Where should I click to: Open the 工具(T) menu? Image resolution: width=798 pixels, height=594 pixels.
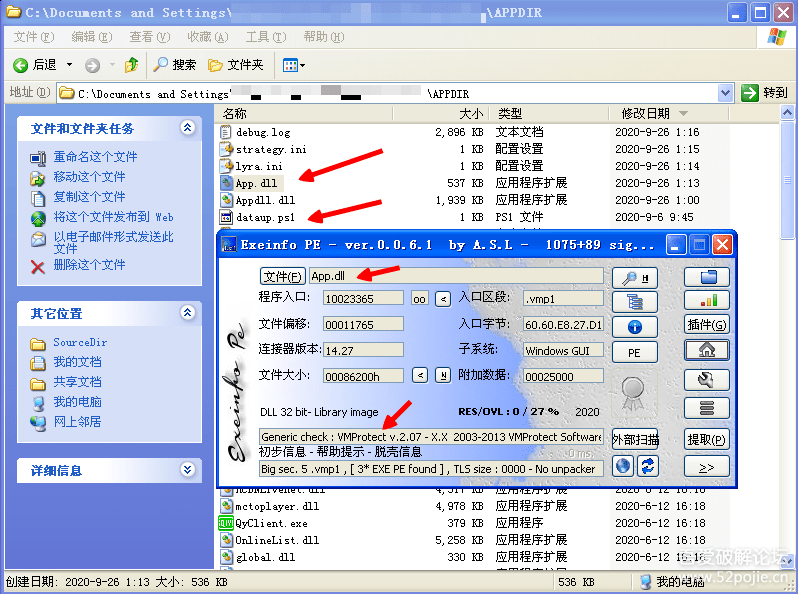click(264, 37)
